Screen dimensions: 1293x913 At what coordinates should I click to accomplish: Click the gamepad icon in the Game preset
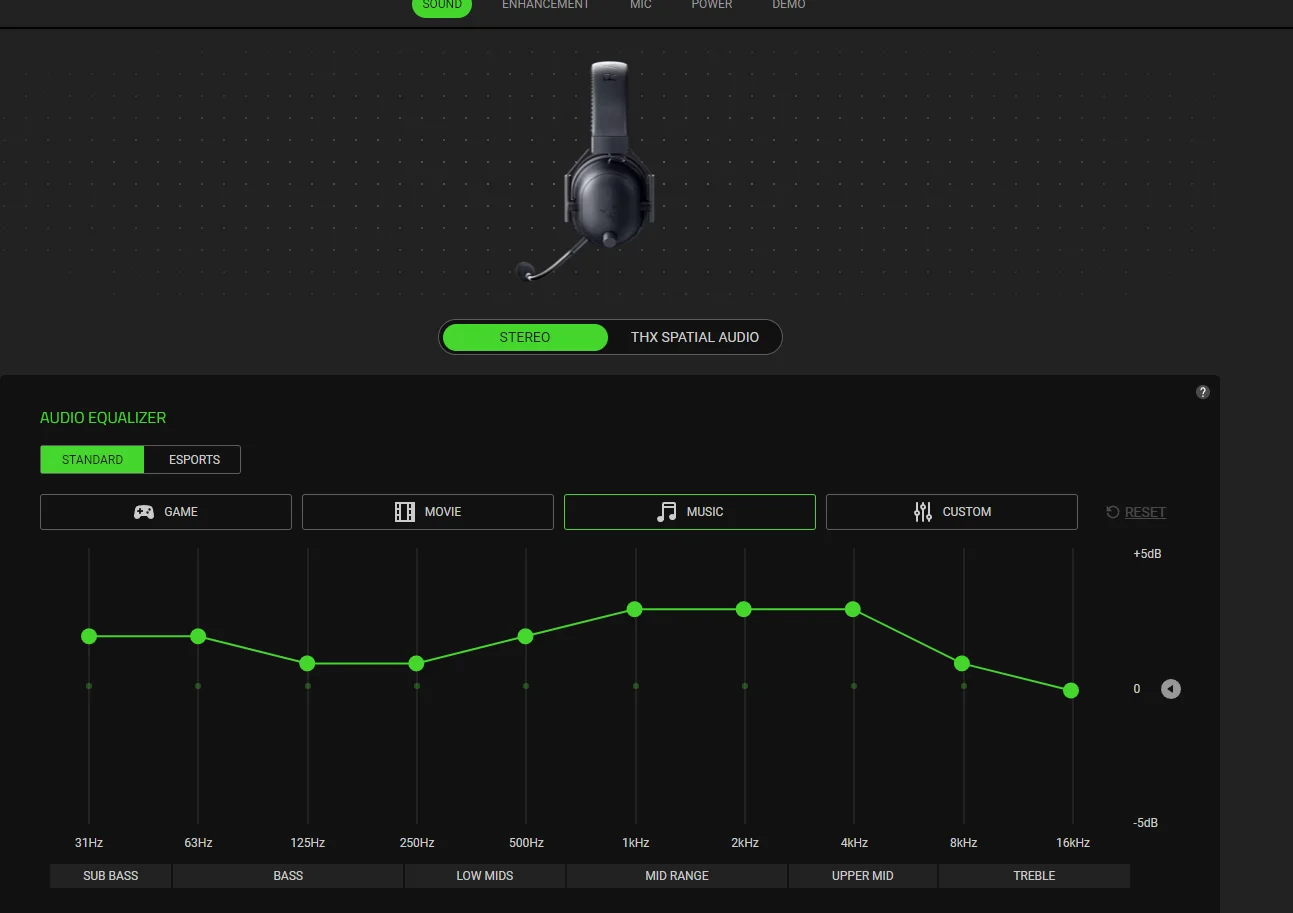point(144,512)
